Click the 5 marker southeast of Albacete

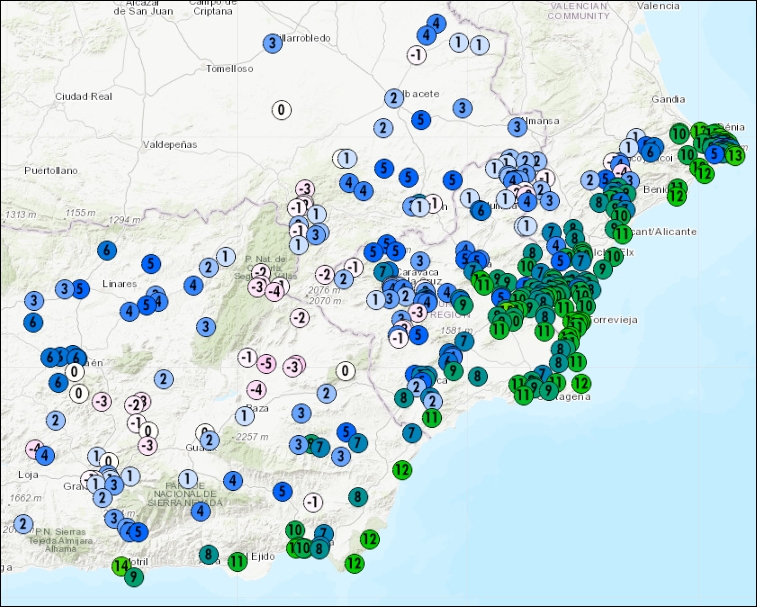421,119
